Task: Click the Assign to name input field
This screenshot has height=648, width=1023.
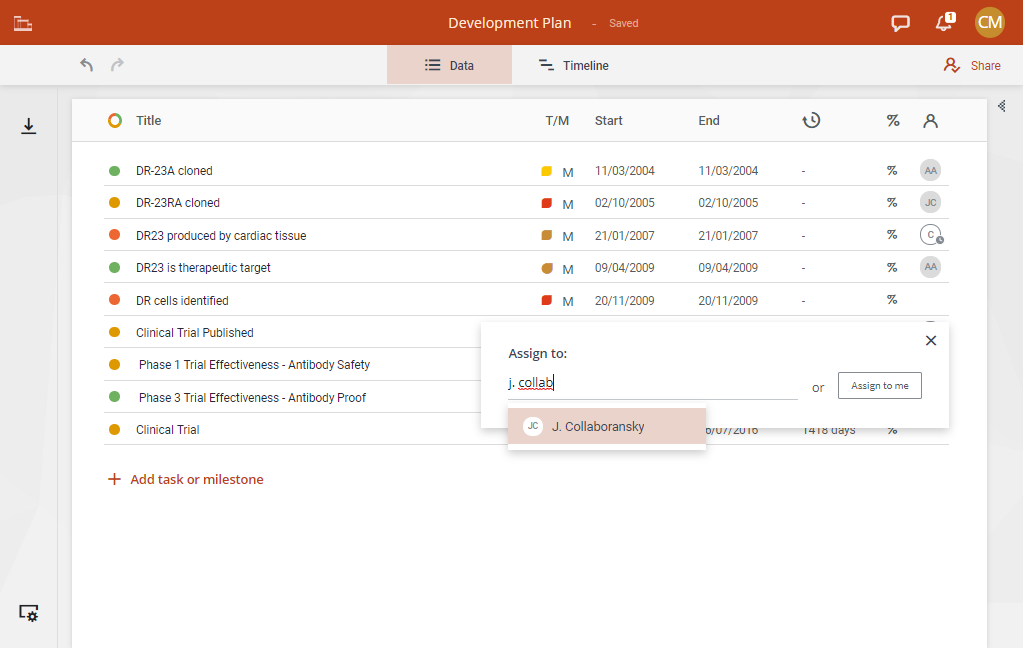Action: tap(652, 383)
